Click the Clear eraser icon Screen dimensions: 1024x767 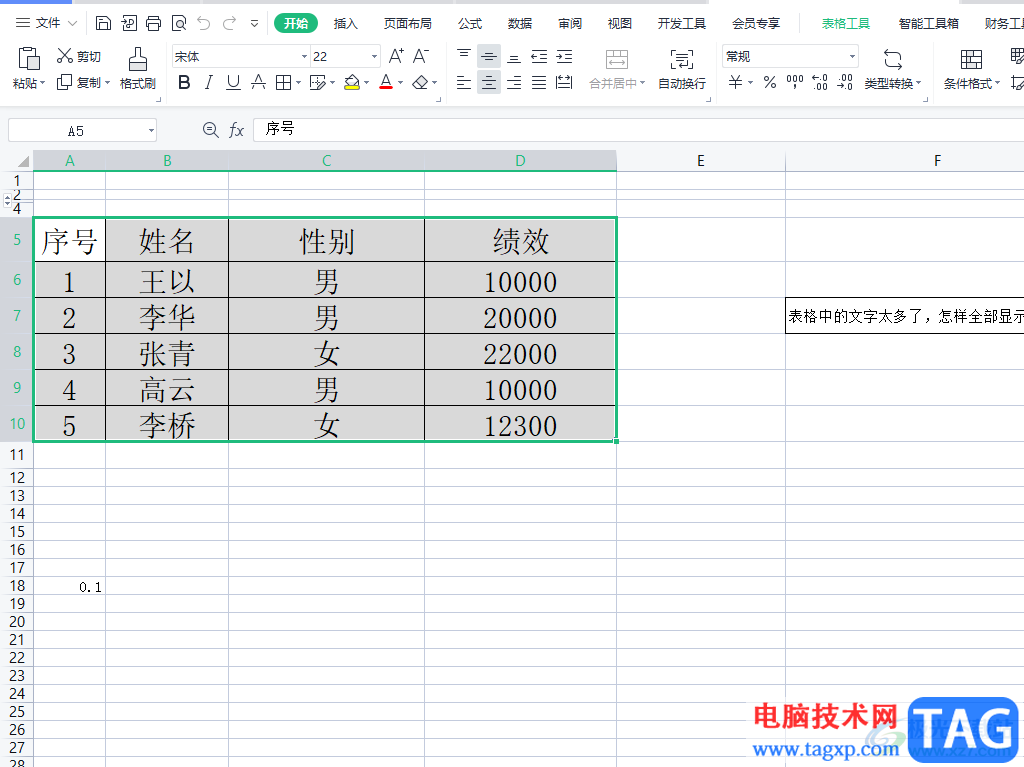point(421,82)
